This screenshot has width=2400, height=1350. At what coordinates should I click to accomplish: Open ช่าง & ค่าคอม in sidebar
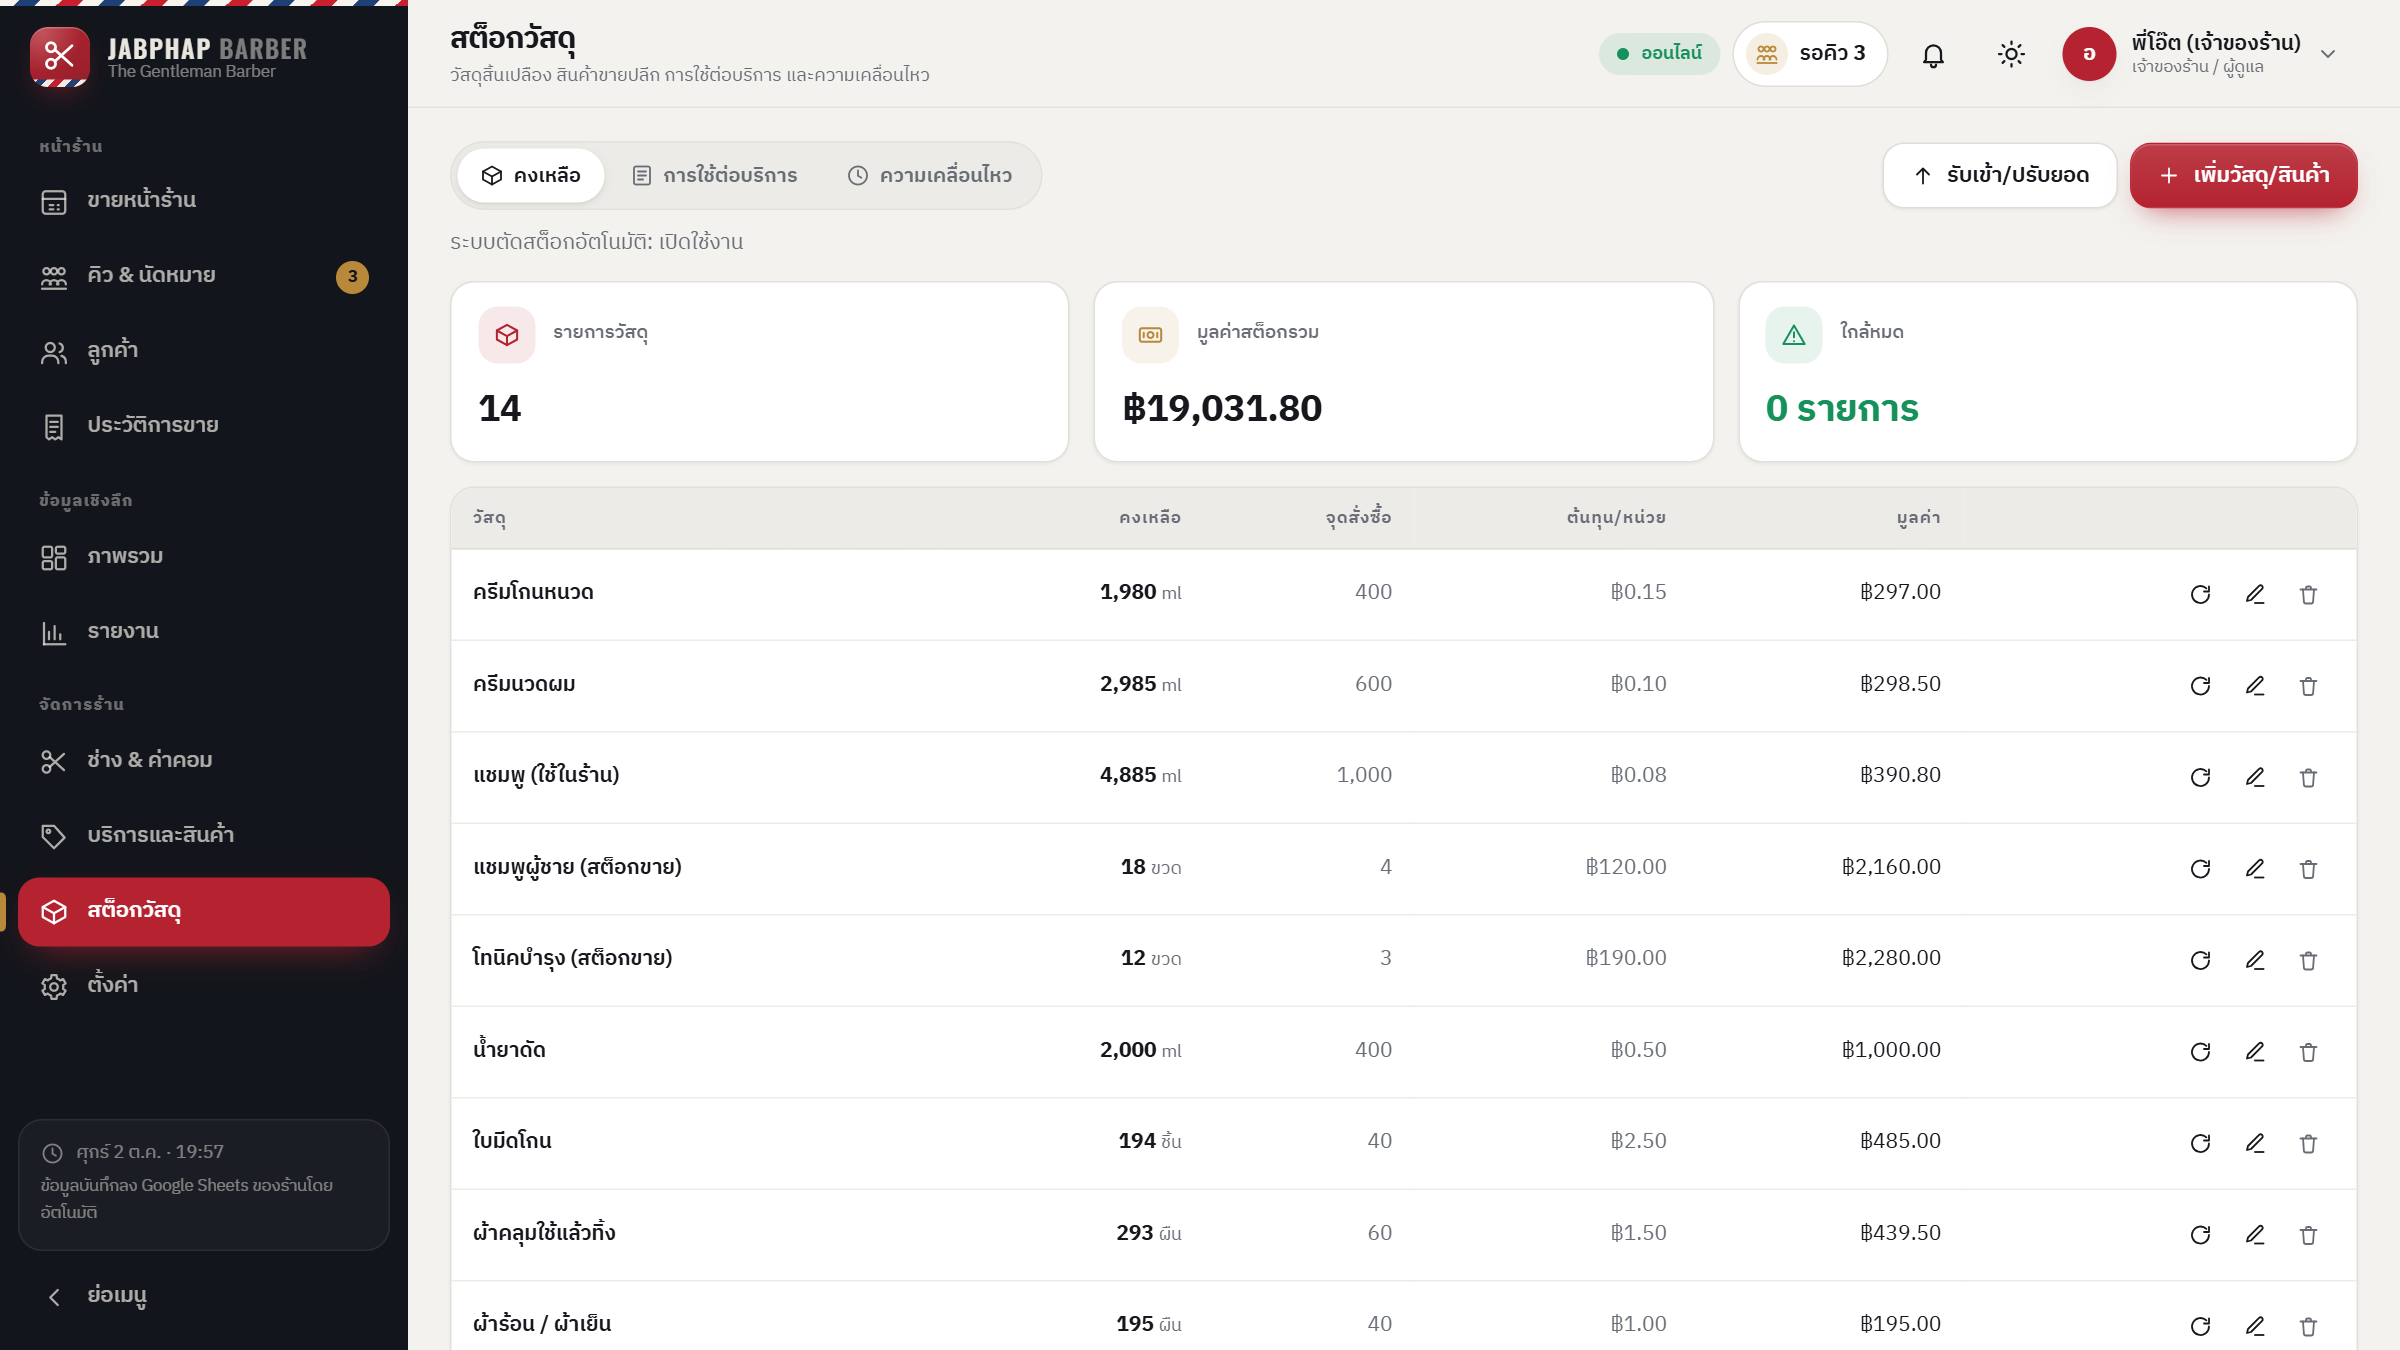tap(204, 761)
